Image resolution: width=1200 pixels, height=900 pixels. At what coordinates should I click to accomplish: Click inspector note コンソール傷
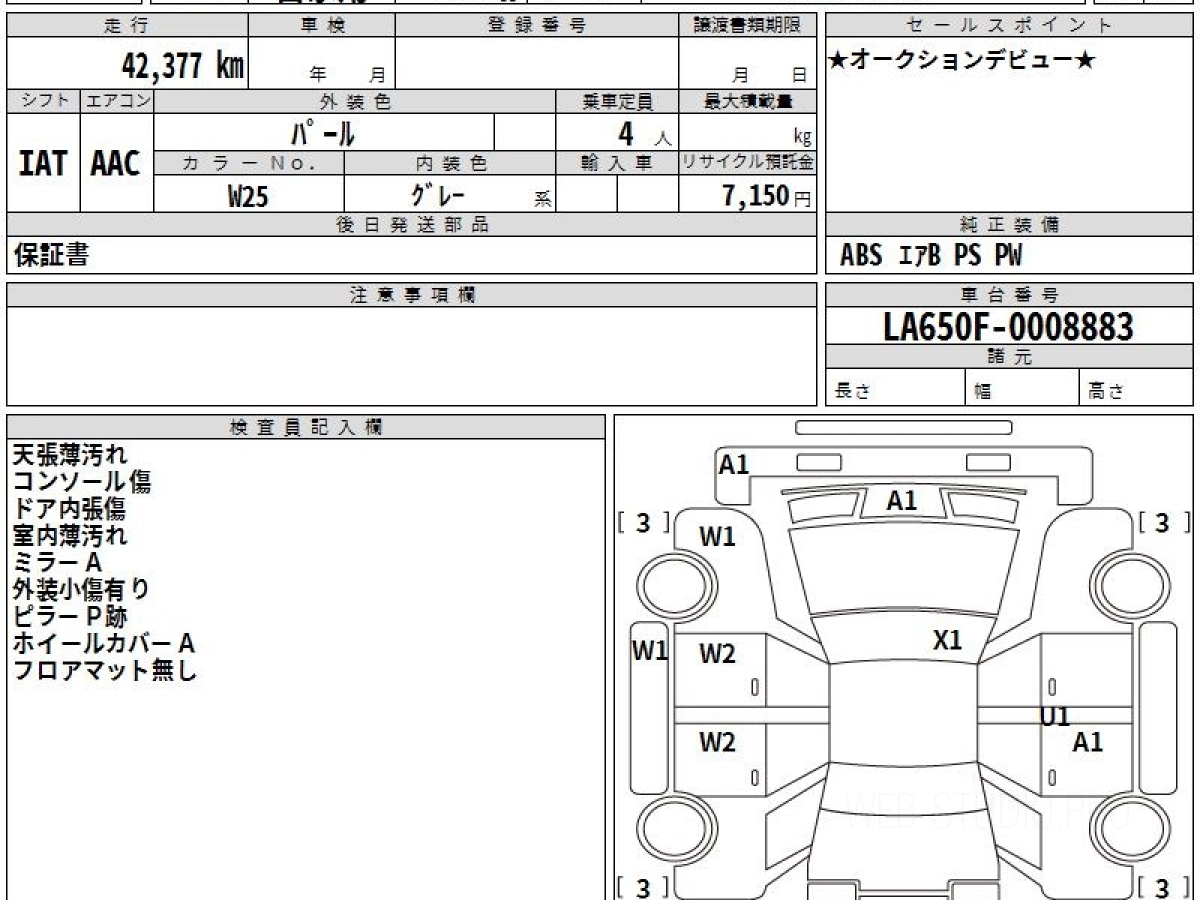pyautogui.click(x=82, y=482)
